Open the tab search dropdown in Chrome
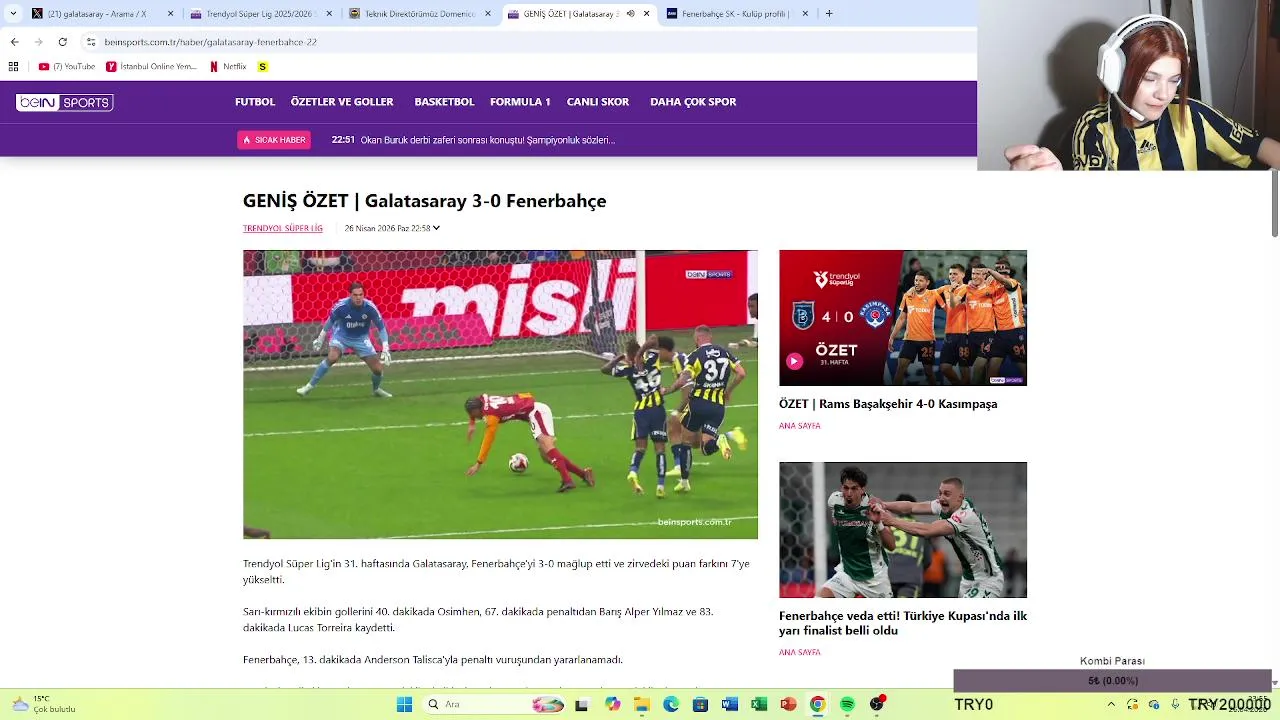1280x720 pixels. click(13, 14)
